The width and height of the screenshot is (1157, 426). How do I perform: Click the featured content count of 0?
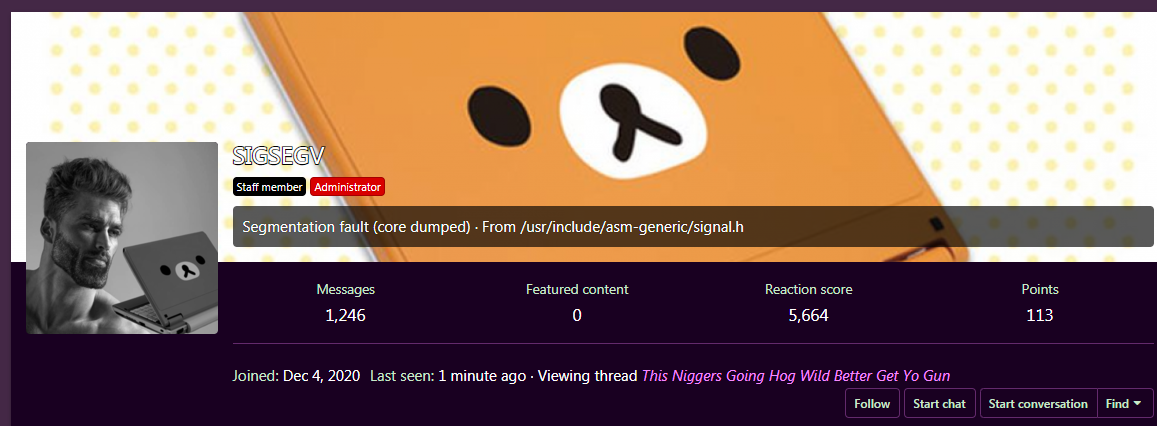pyautogui.click(x=577, y=316)
